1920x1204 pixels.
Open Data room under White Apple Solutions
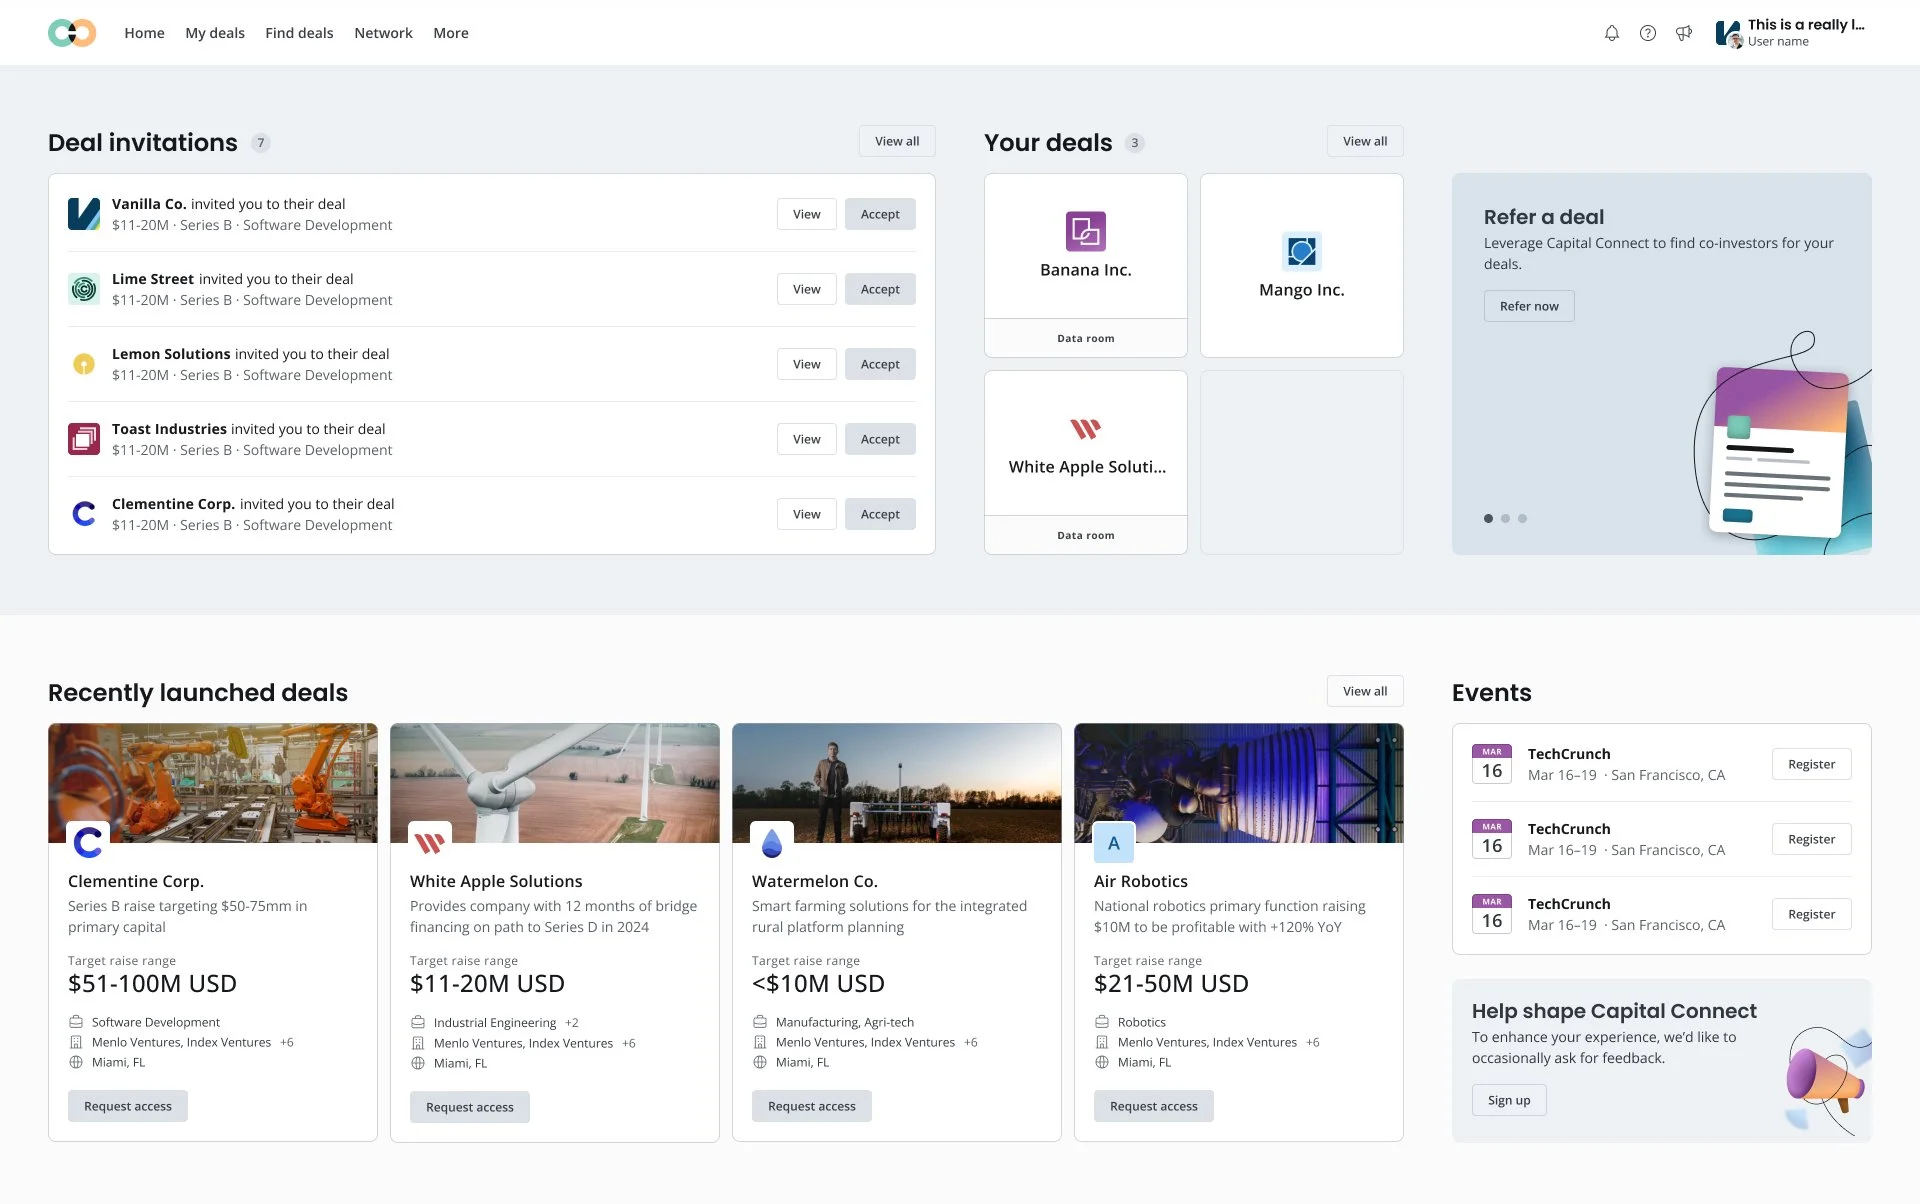[1085, 535]
